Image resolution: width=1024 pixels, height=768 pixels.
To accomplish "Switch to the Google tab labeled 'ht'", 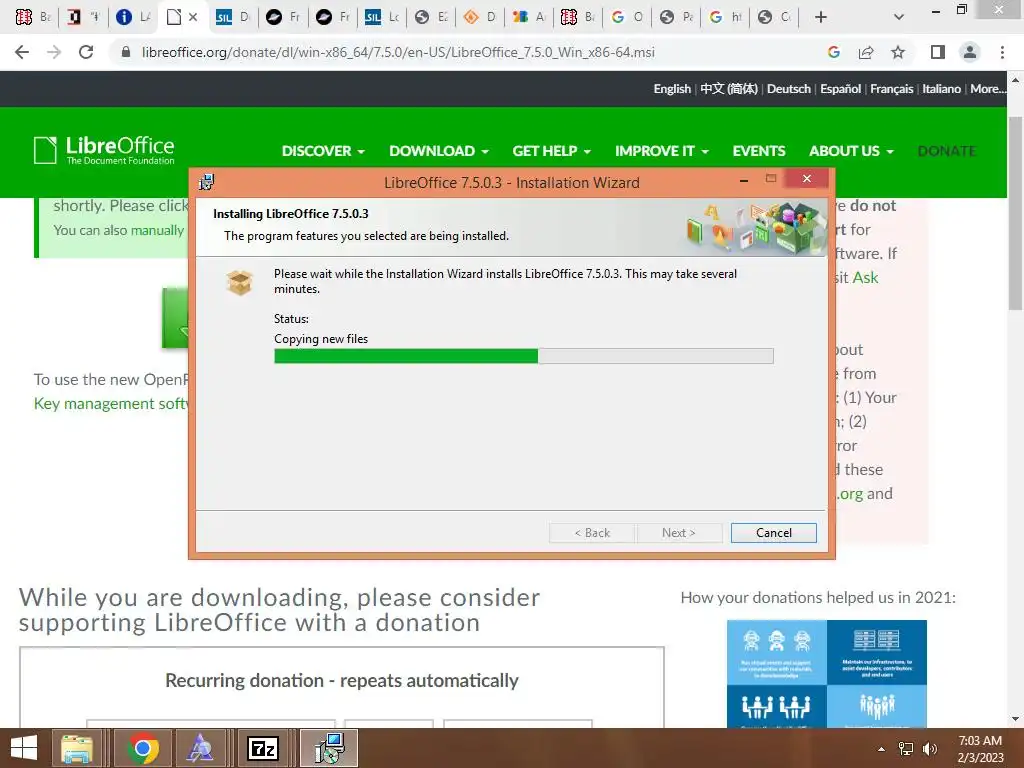I will pos(726,17).
